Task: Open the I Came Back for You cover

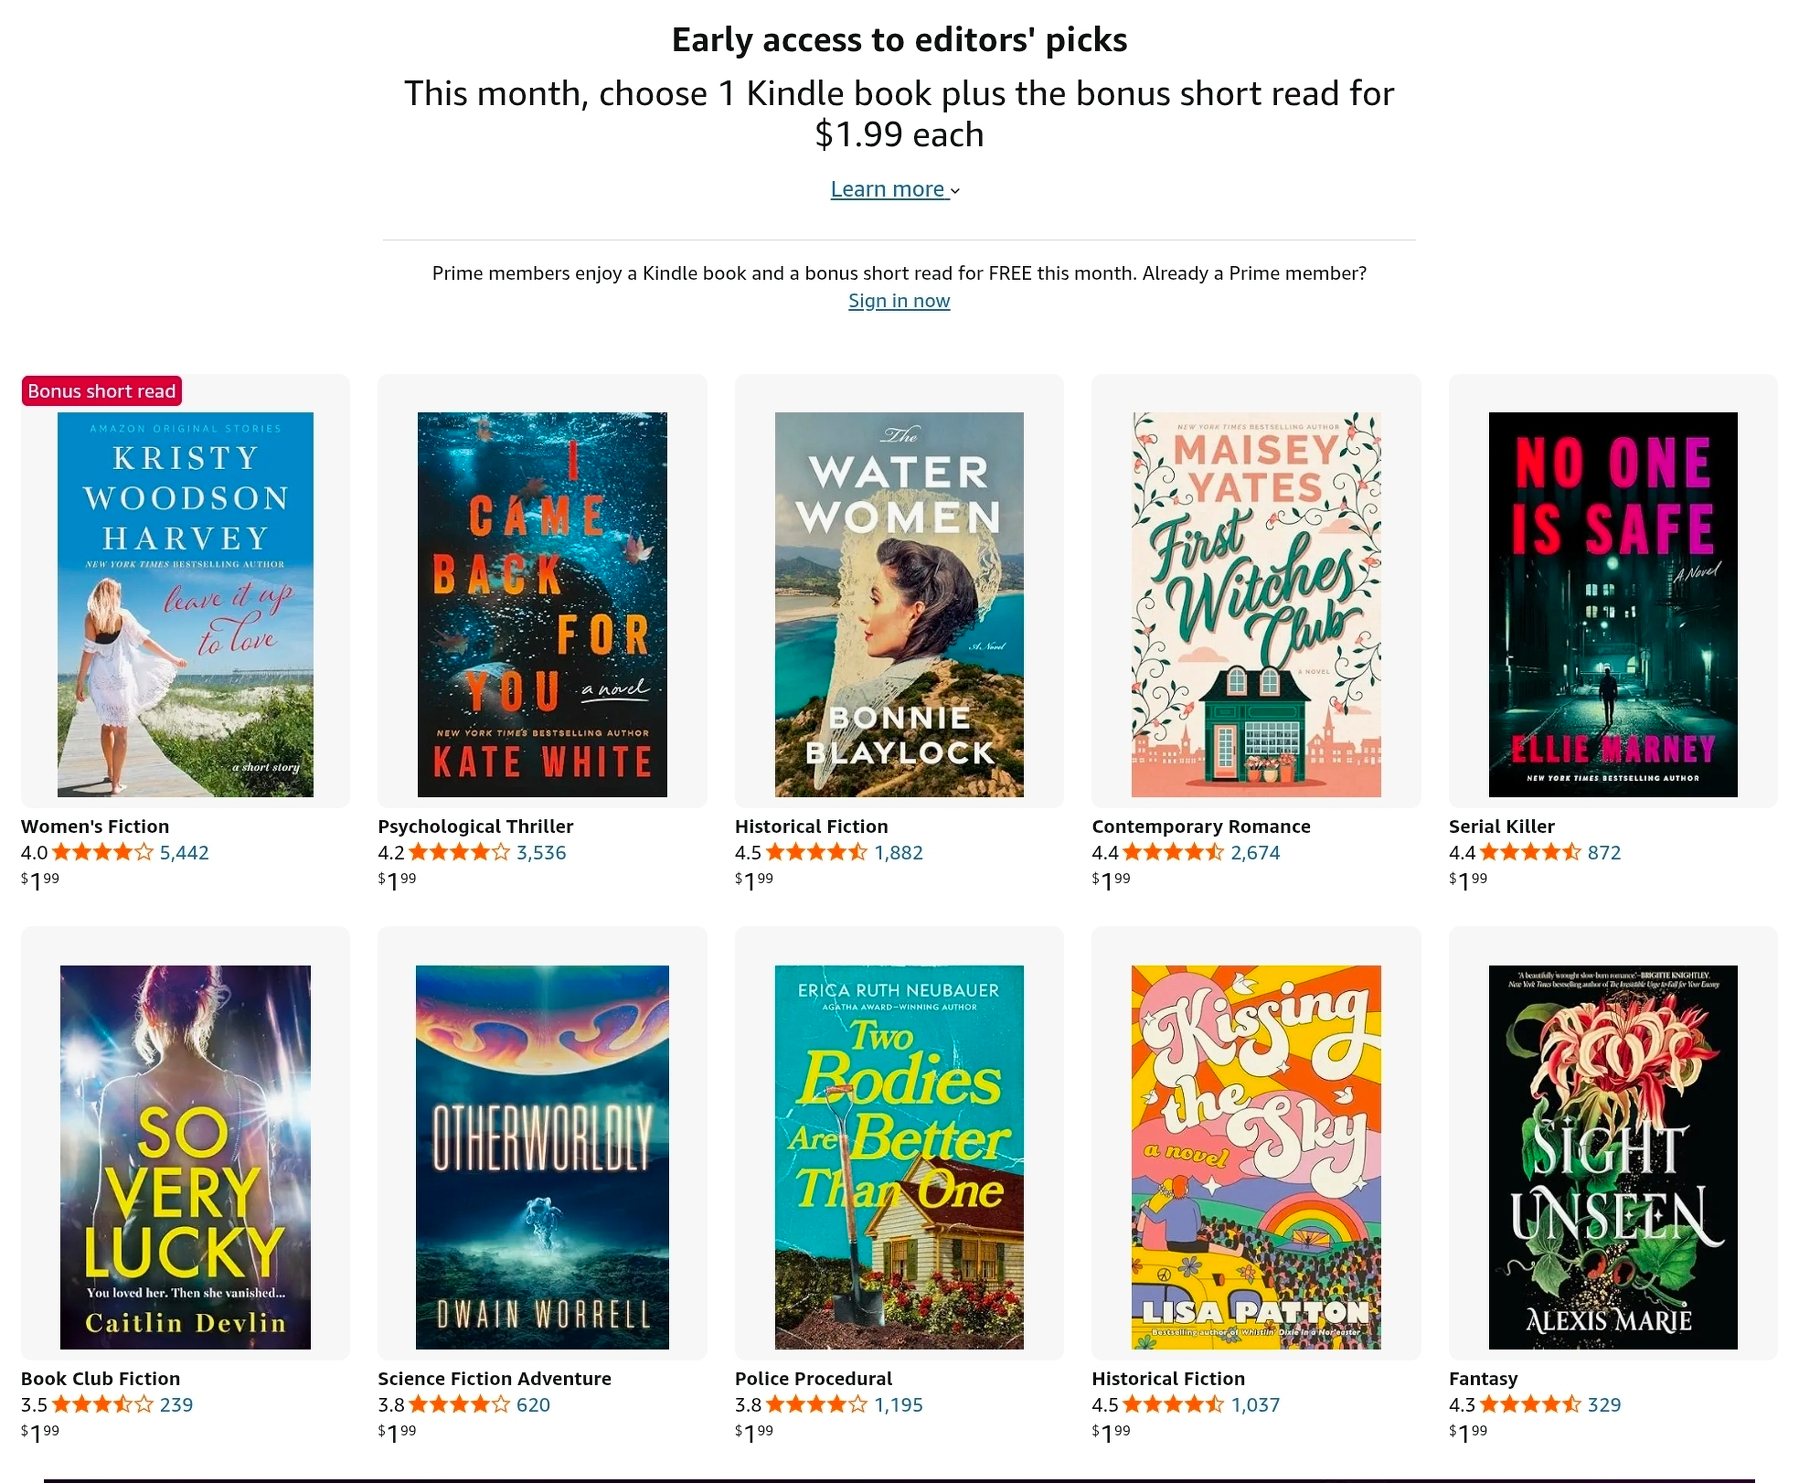Action: [x=542, y=604]
